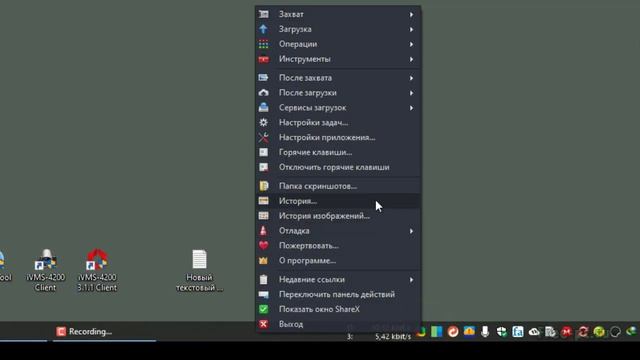The height and width of the screenshot is (360, 640).
Task: Open the iVMS-4200 Client desktop shortcut
Action: (45, 270)
